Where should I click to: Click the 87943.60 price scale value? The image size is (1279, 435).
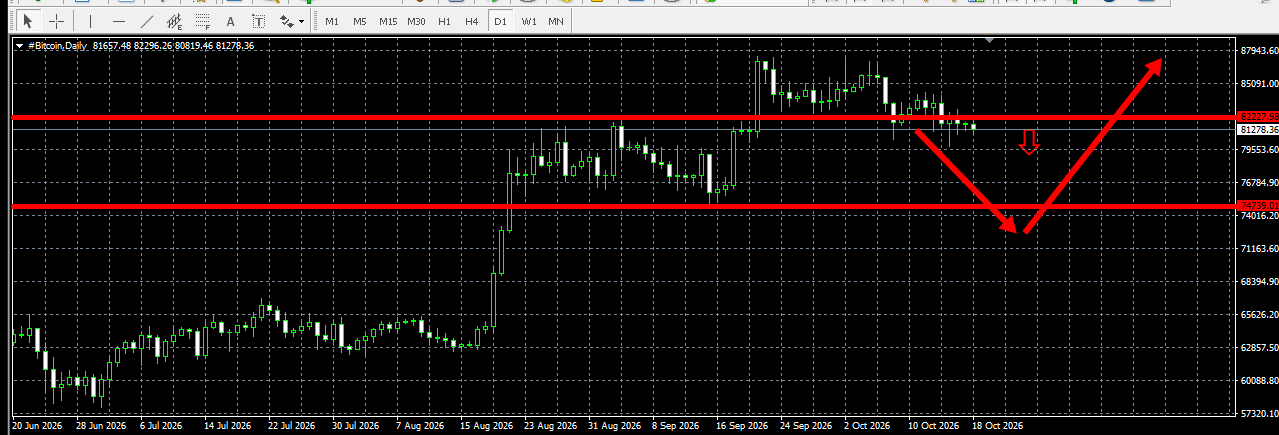[x=1258, y=50]
